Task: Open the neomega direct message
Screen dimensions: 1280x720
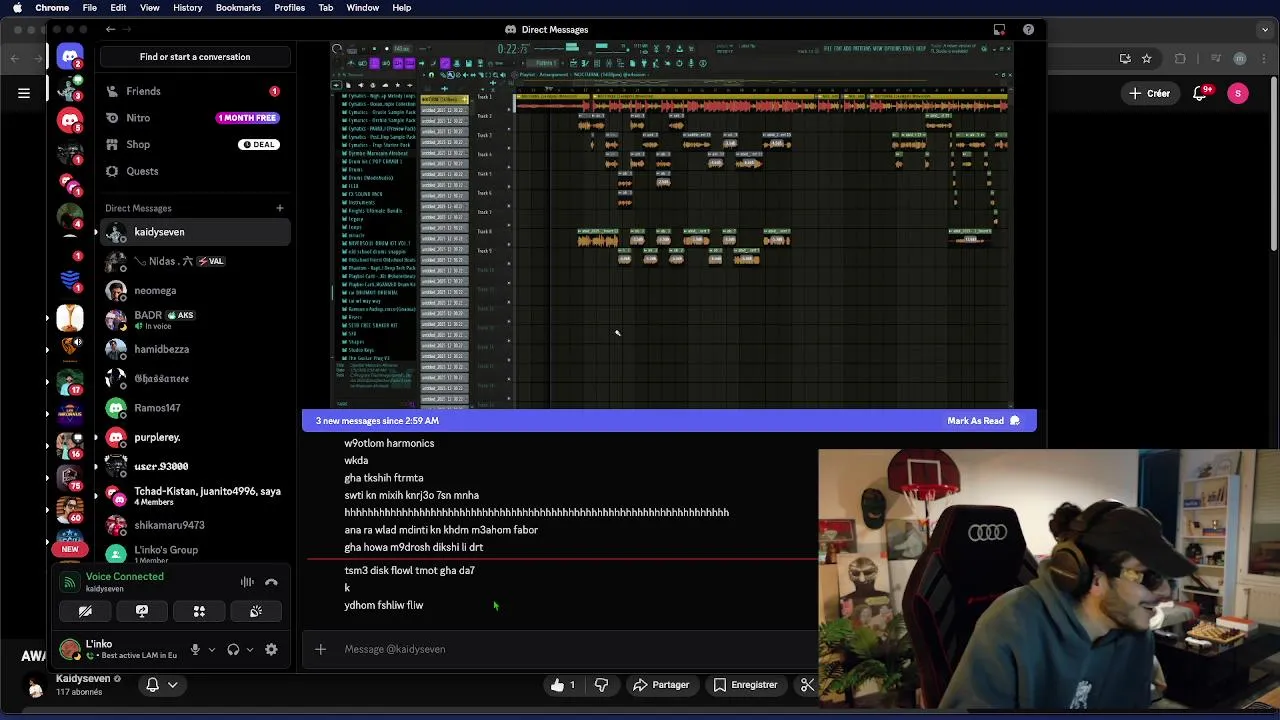Action: [x=195, y=291]
